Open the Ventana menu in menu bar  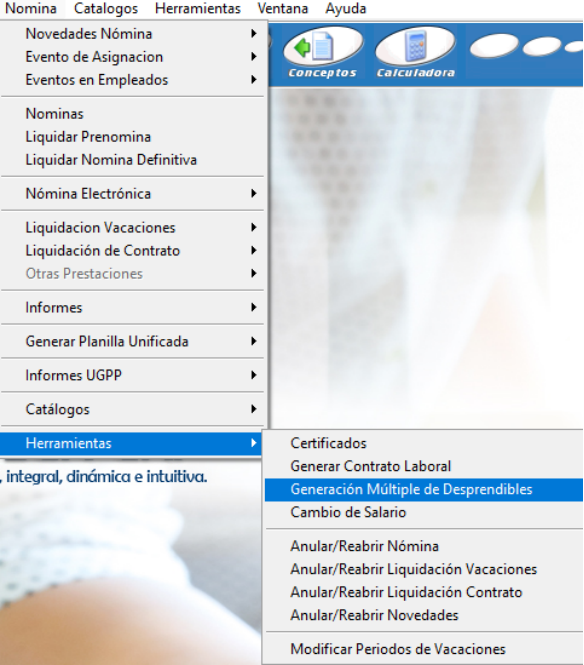[282, 8]
